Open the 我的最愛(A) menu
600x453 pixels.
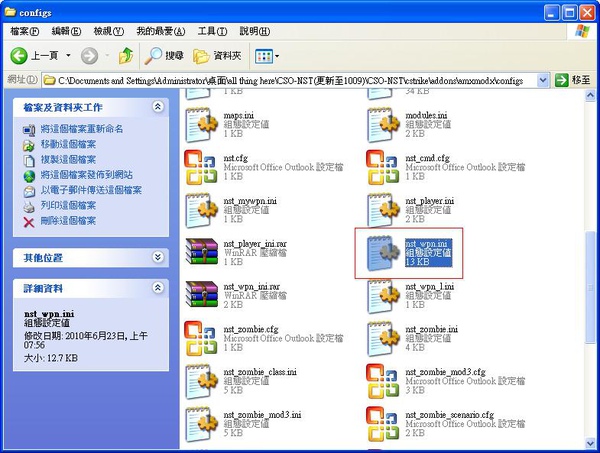coord(161,31)
